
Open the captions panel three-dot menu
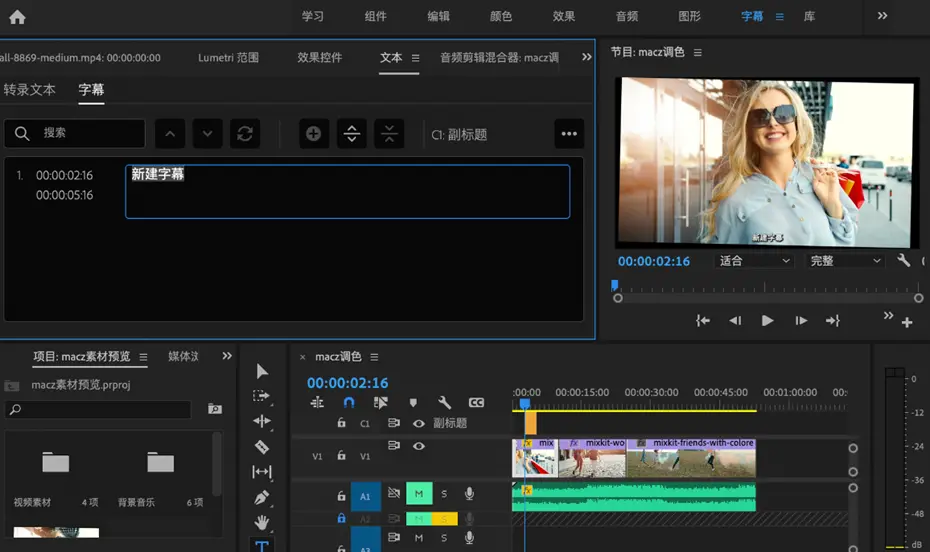pyautogui.click(x=569, y=134)
